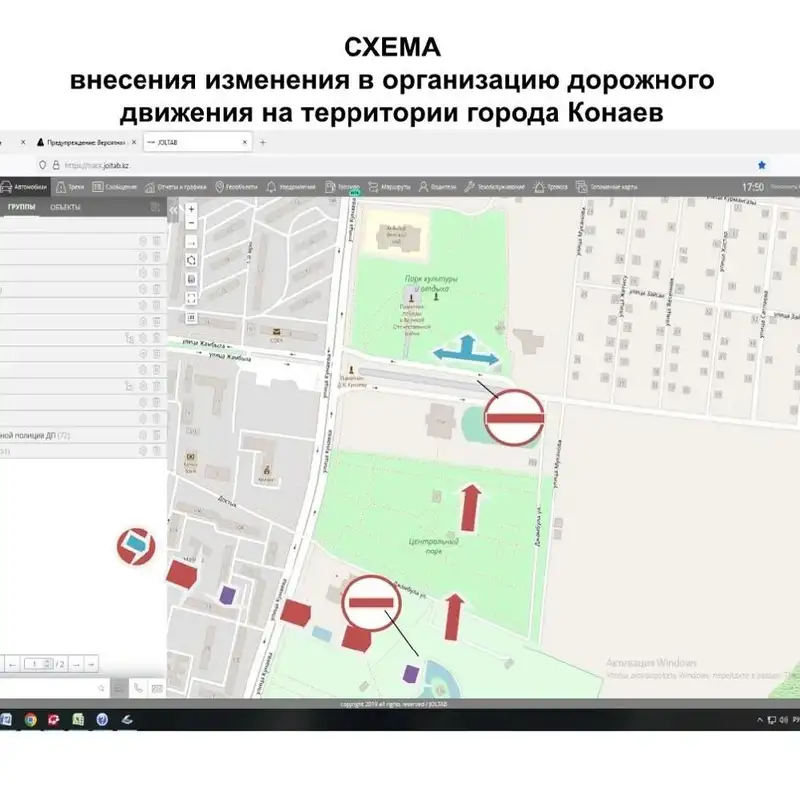Viewport: 800px width, 800px height.
Task: Bookmark this page with the star icon
Action: click(762, 165)
